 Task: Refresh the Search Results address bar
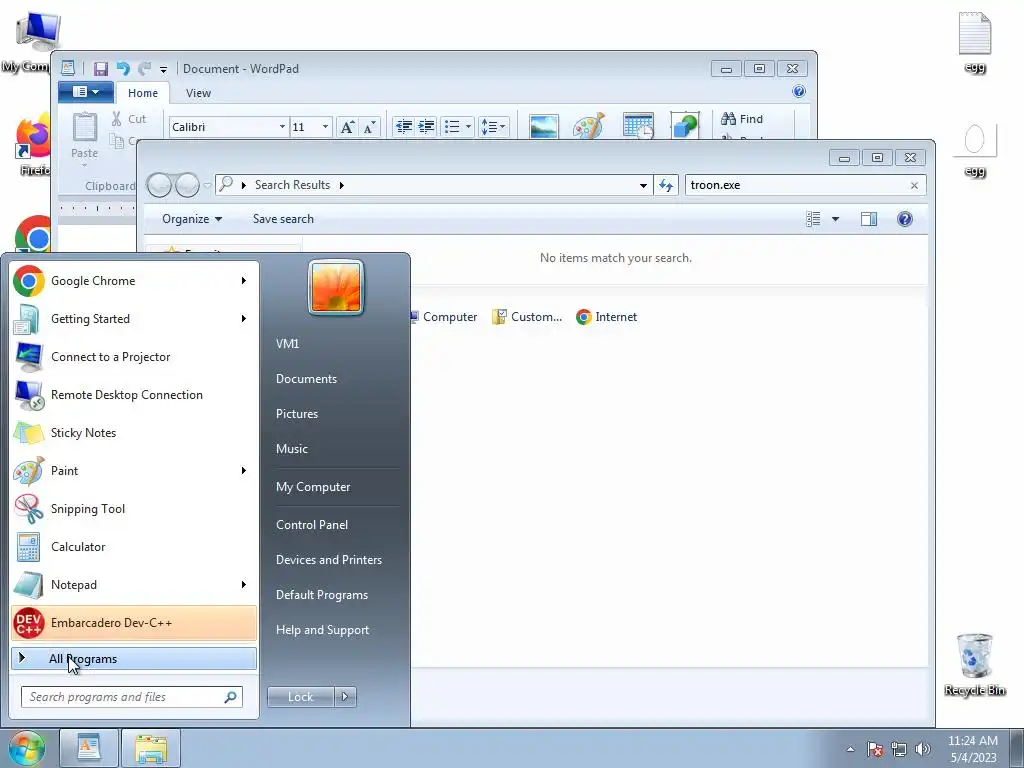(x=665, y=185)
